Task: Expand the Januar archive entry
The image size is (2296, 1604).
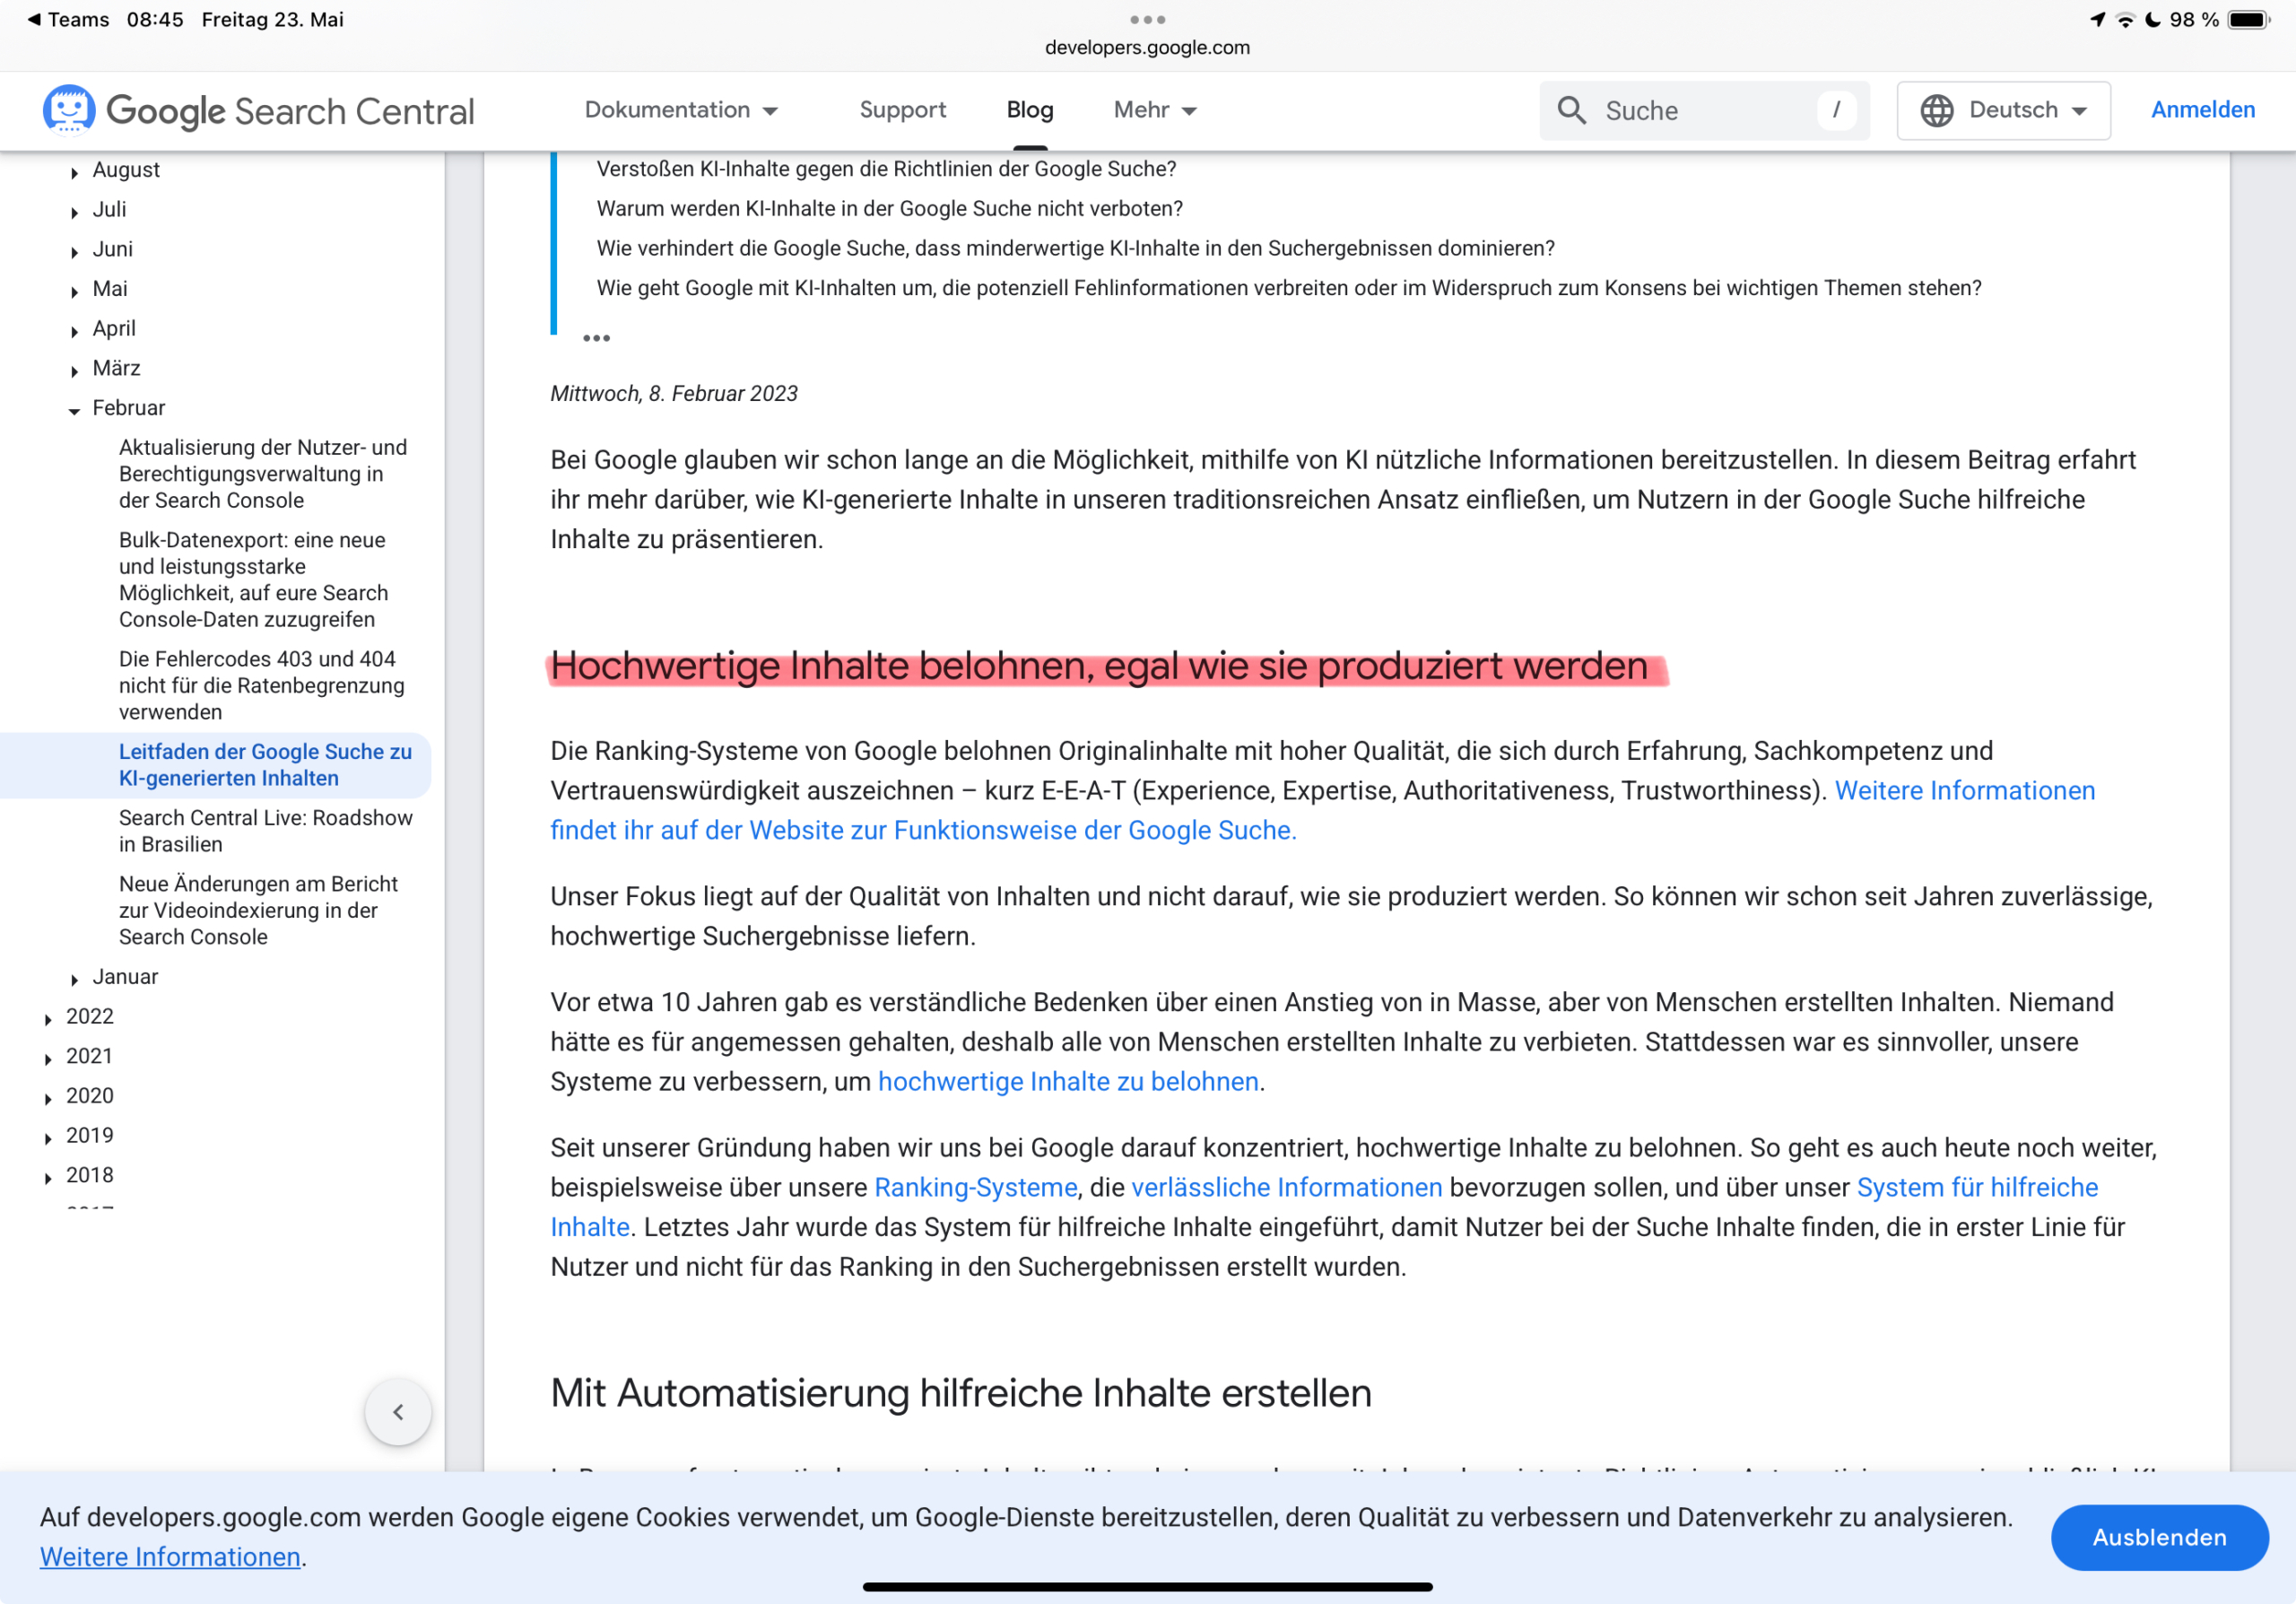Action: (74, 979)
